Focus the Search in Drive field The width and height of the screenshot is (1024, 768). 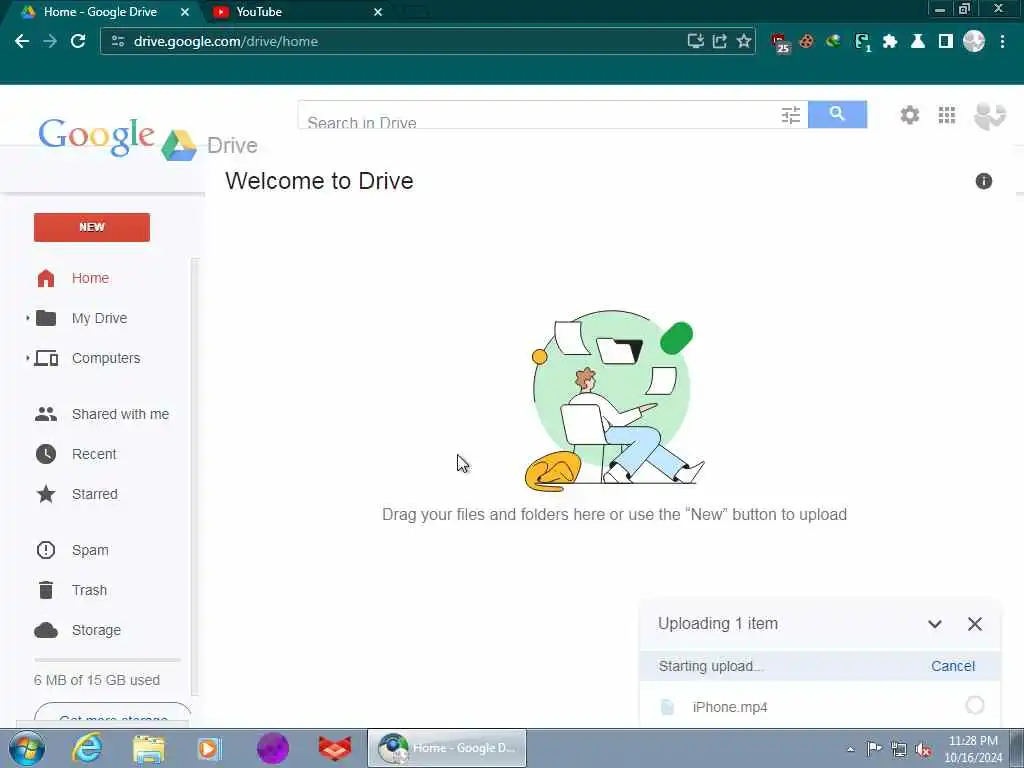pos(539,116)
